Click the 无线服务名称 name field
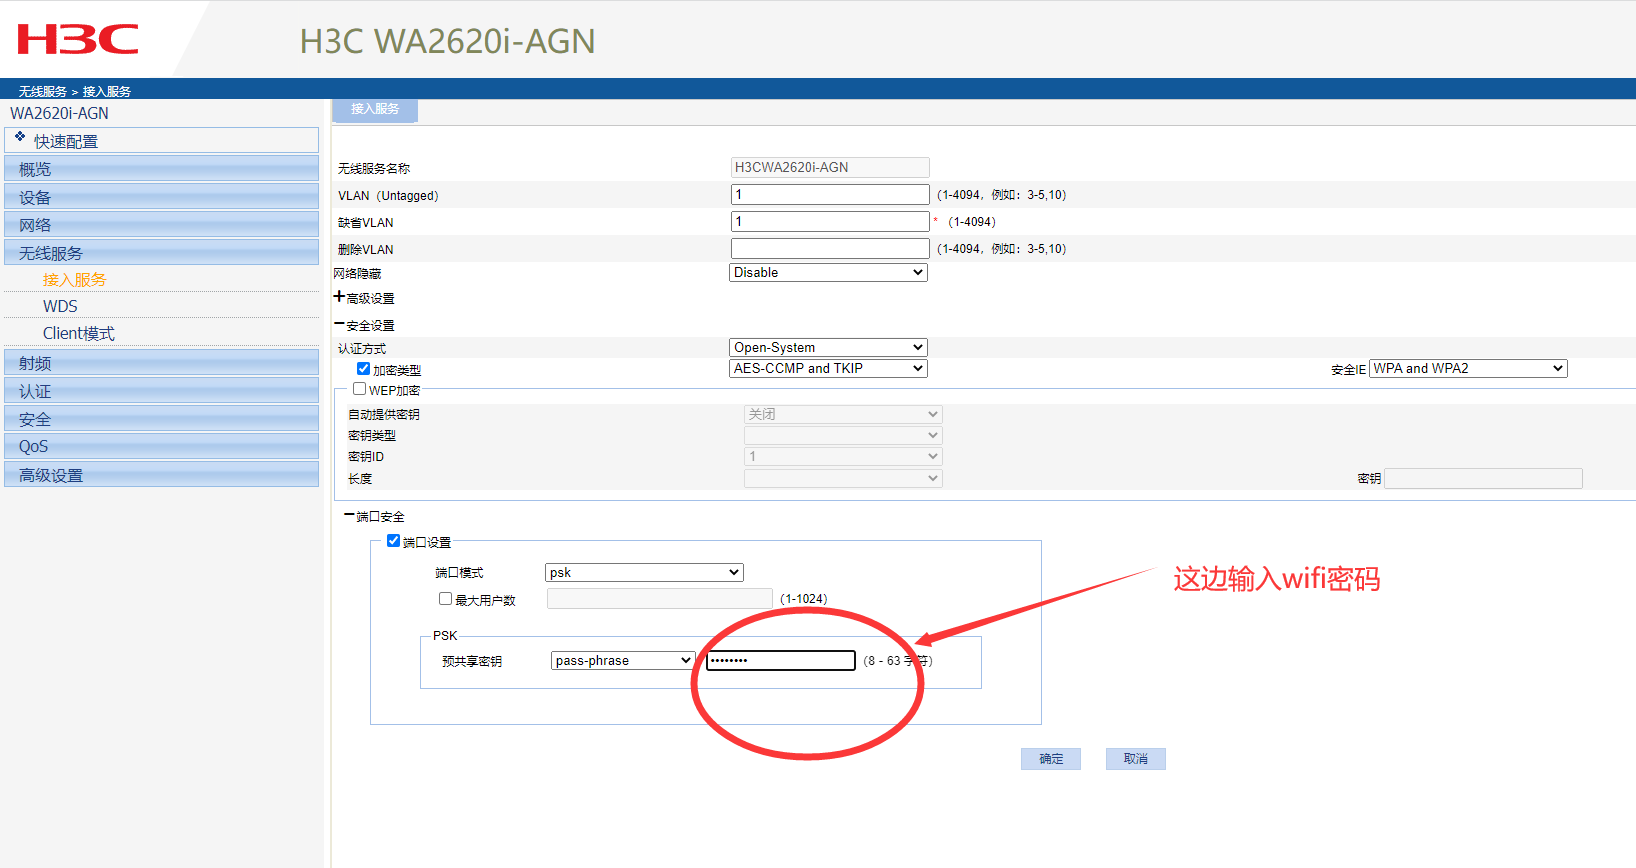The height and width of the screenshot is (868, 1636). click(830, 167)
